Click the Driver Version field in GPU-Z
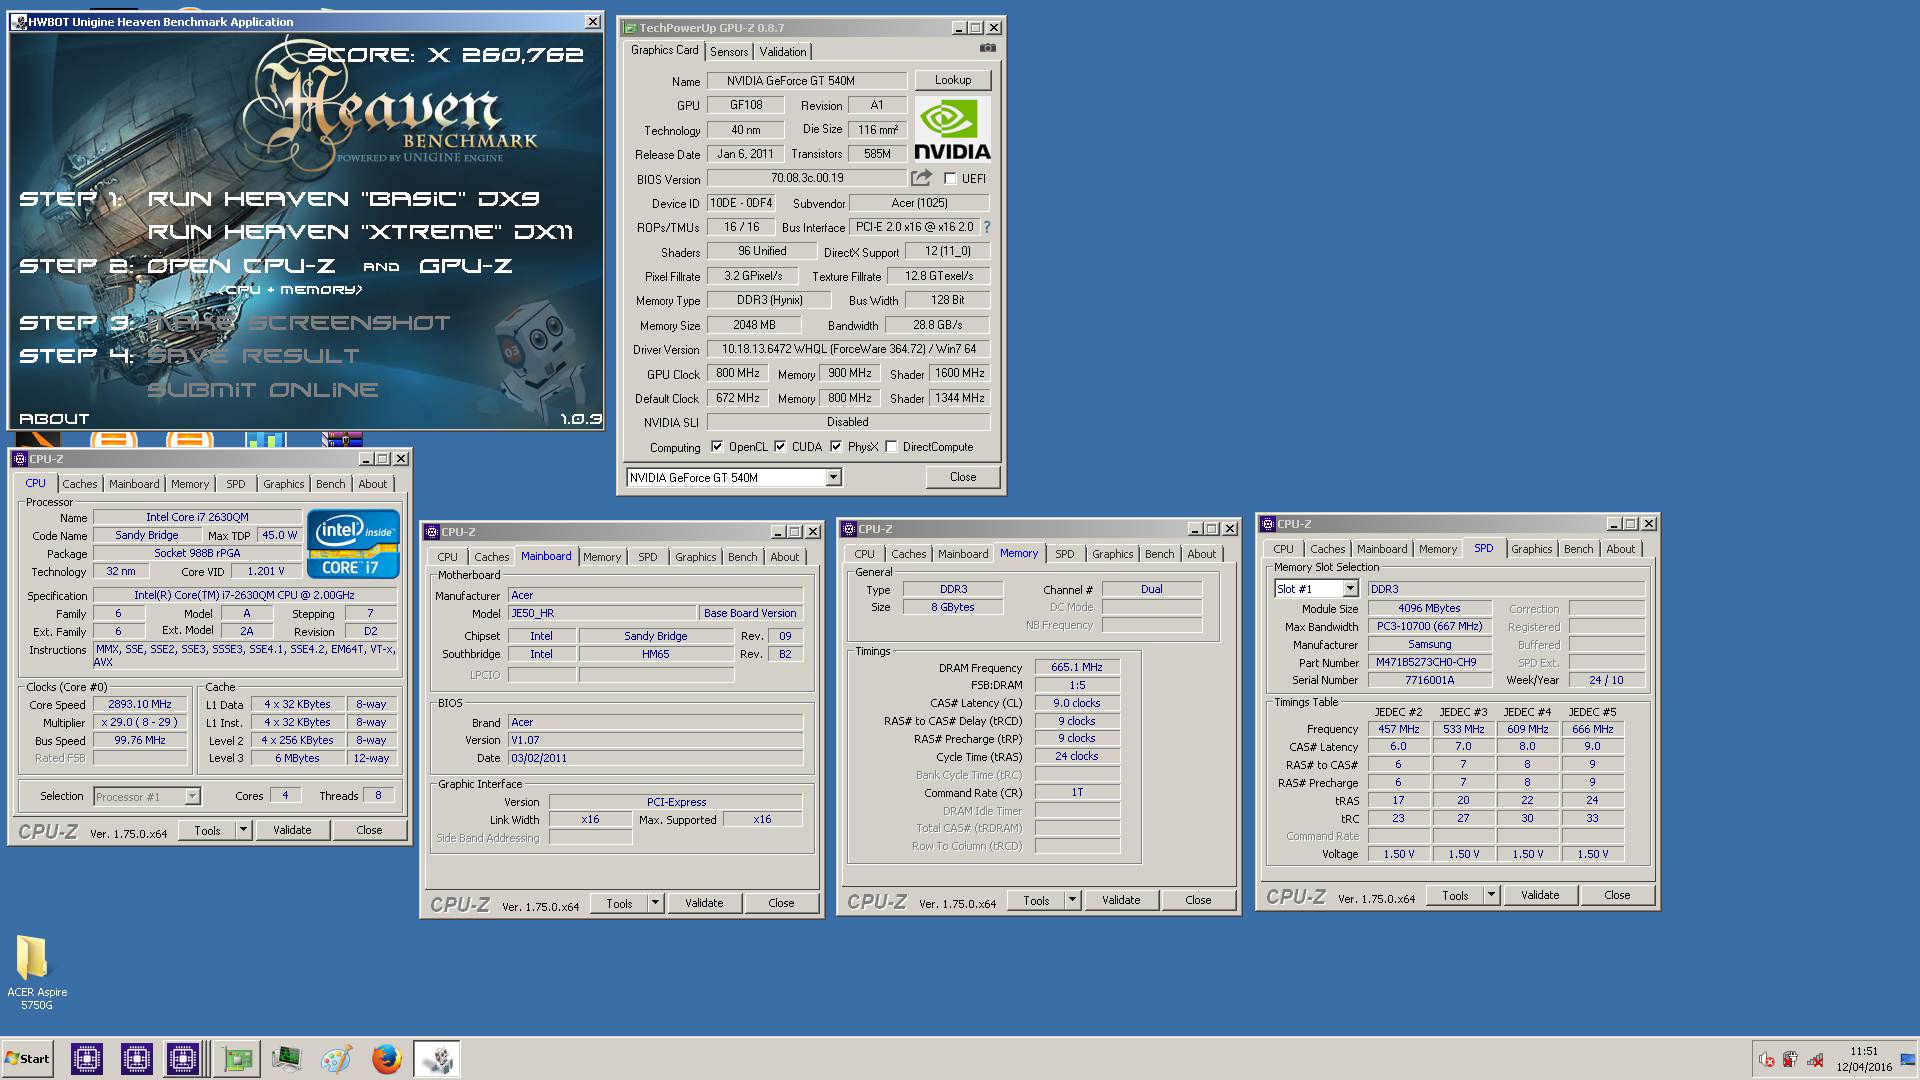Viewport: 1920px width, 1080px height. pyautogui.click(x=848, y=349)
